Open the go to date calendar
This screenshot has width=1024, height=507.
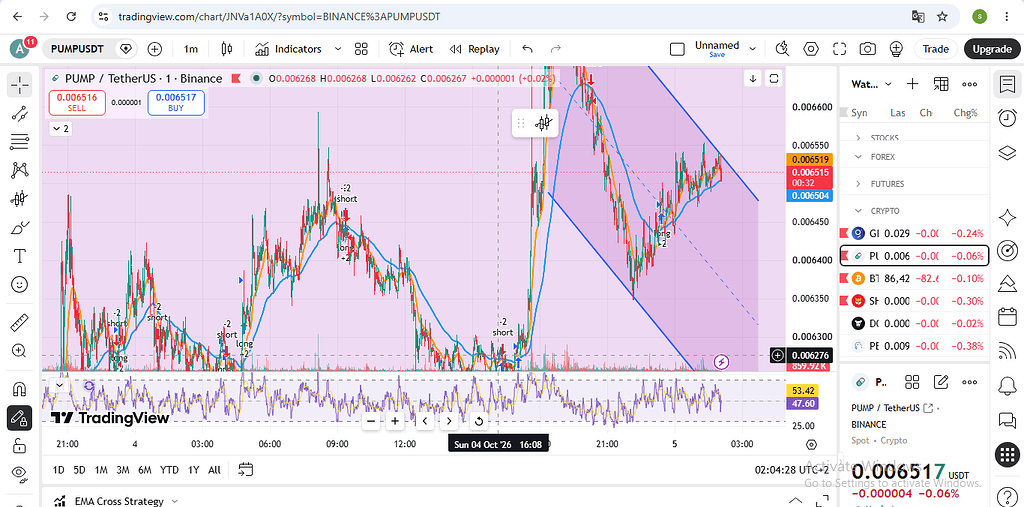[246, 469]
